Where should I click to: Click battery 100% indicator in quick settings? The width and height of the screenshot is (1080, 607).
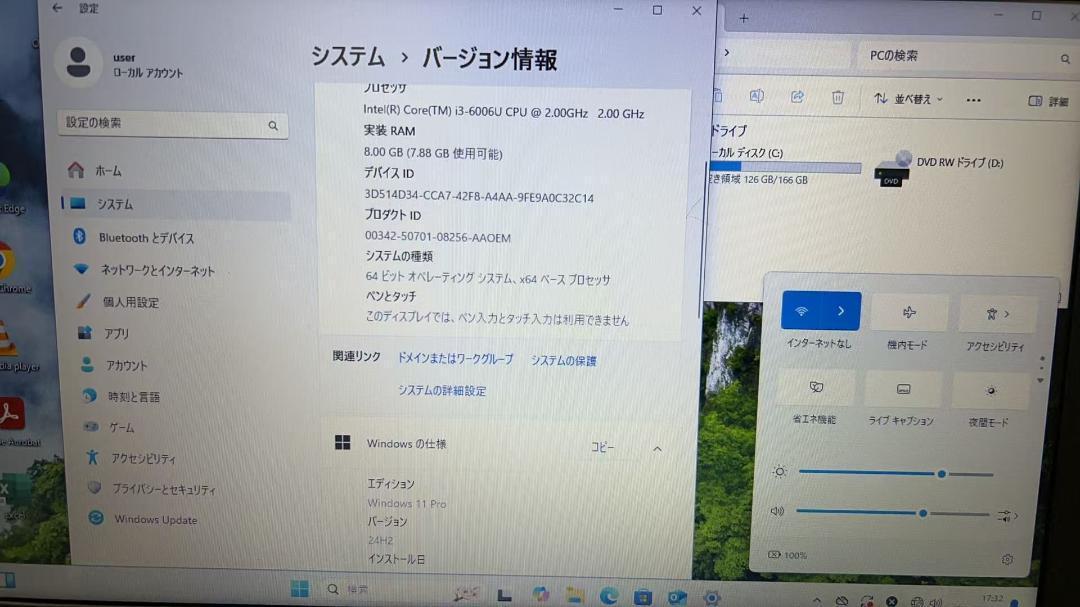(787, 555)
